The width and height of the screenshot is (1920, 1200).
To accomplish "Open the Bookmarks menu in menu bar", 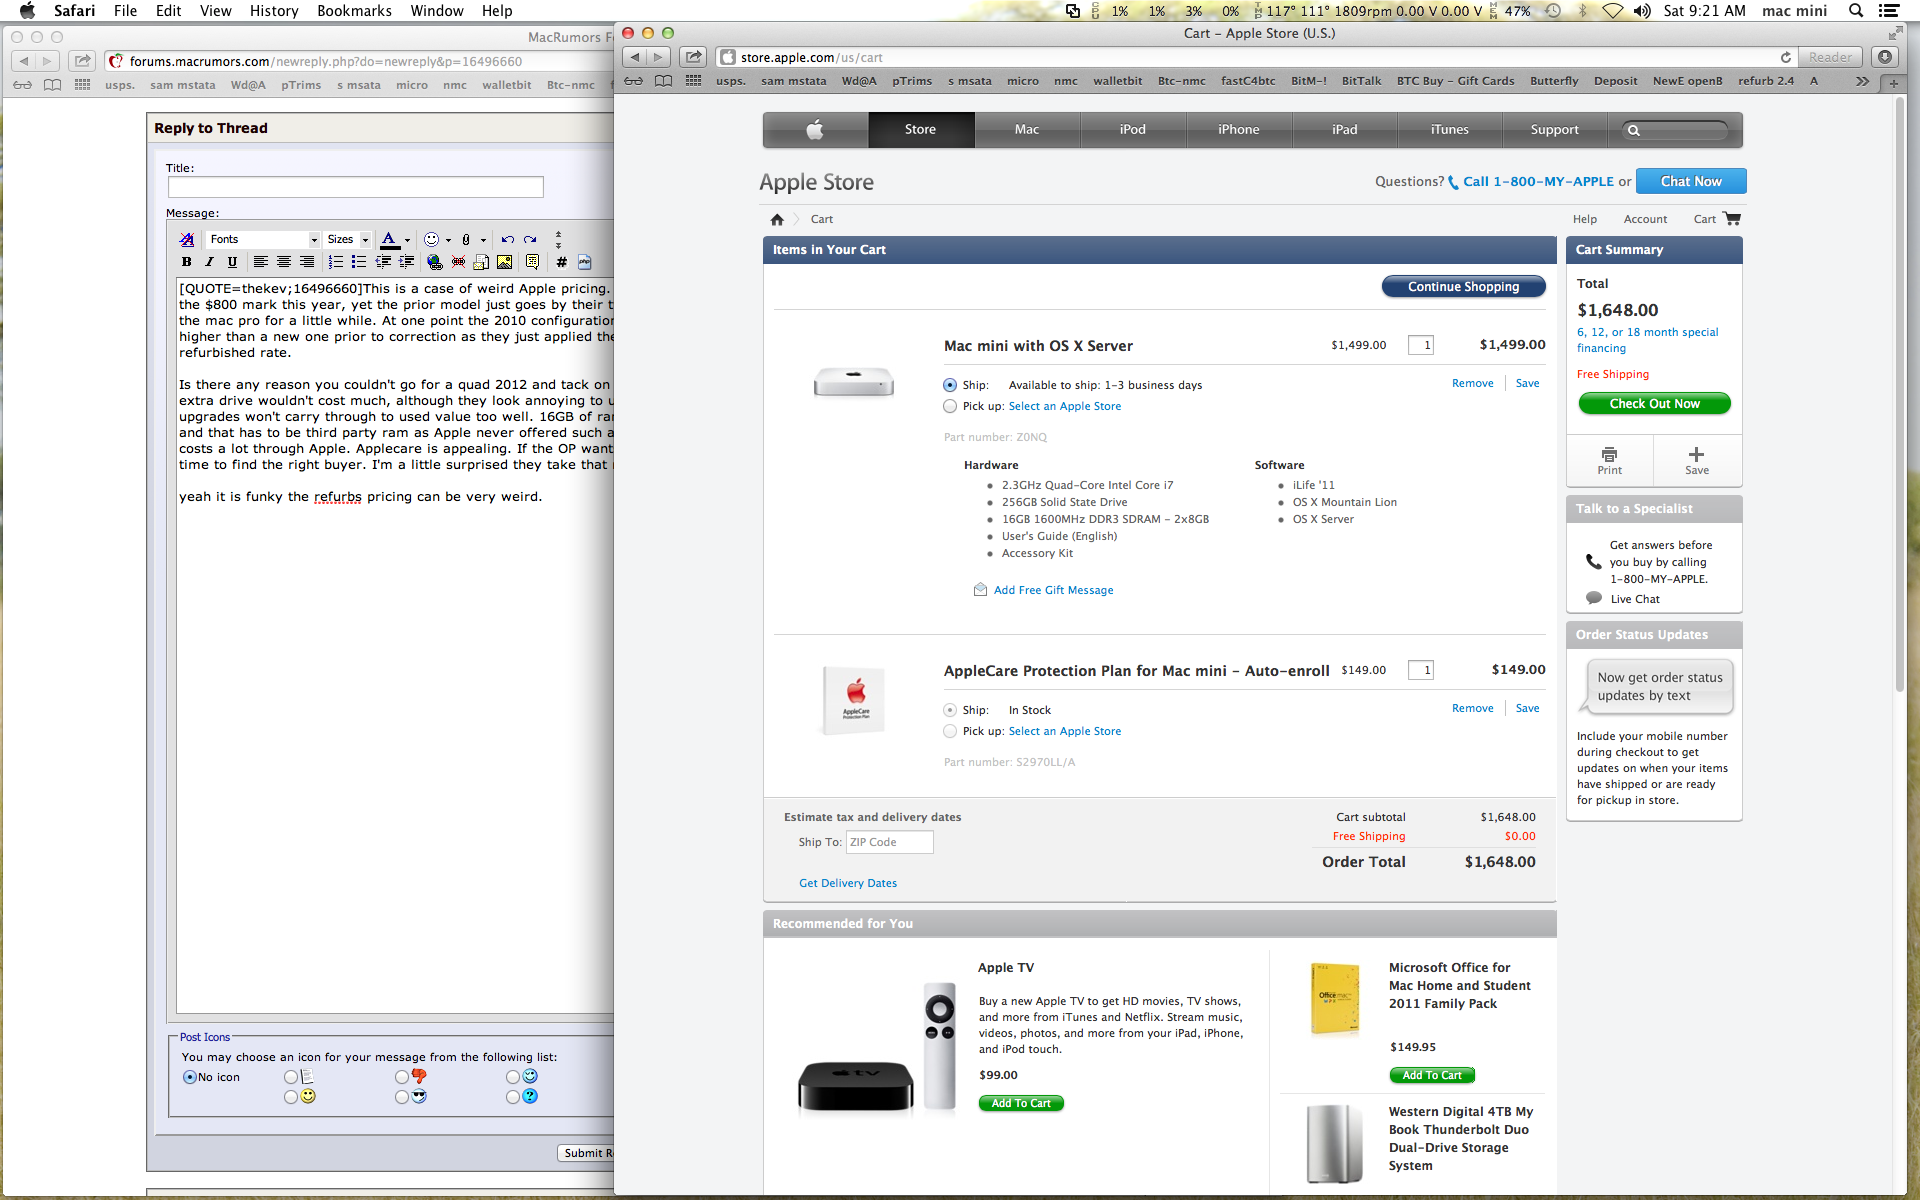I will pos(354,11).
